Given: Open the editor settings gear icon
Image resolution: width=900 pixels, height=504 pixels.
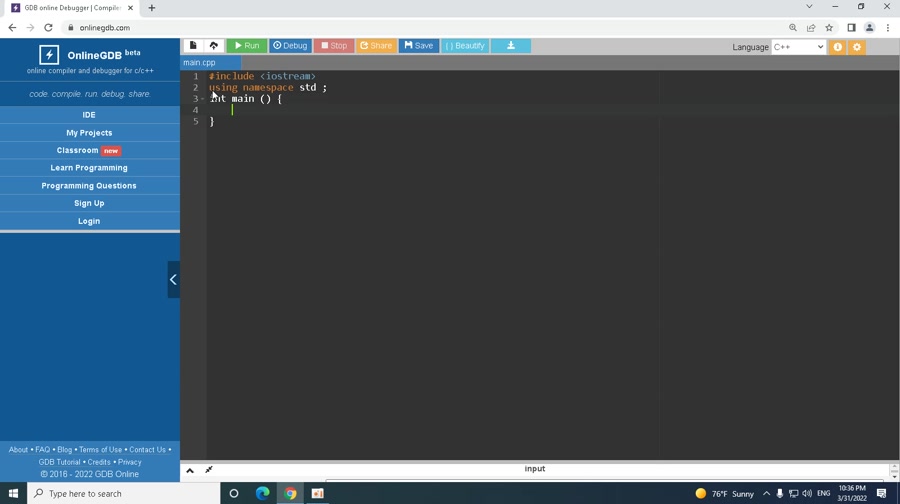Looking at the screenshot, I should click(857, 47).
